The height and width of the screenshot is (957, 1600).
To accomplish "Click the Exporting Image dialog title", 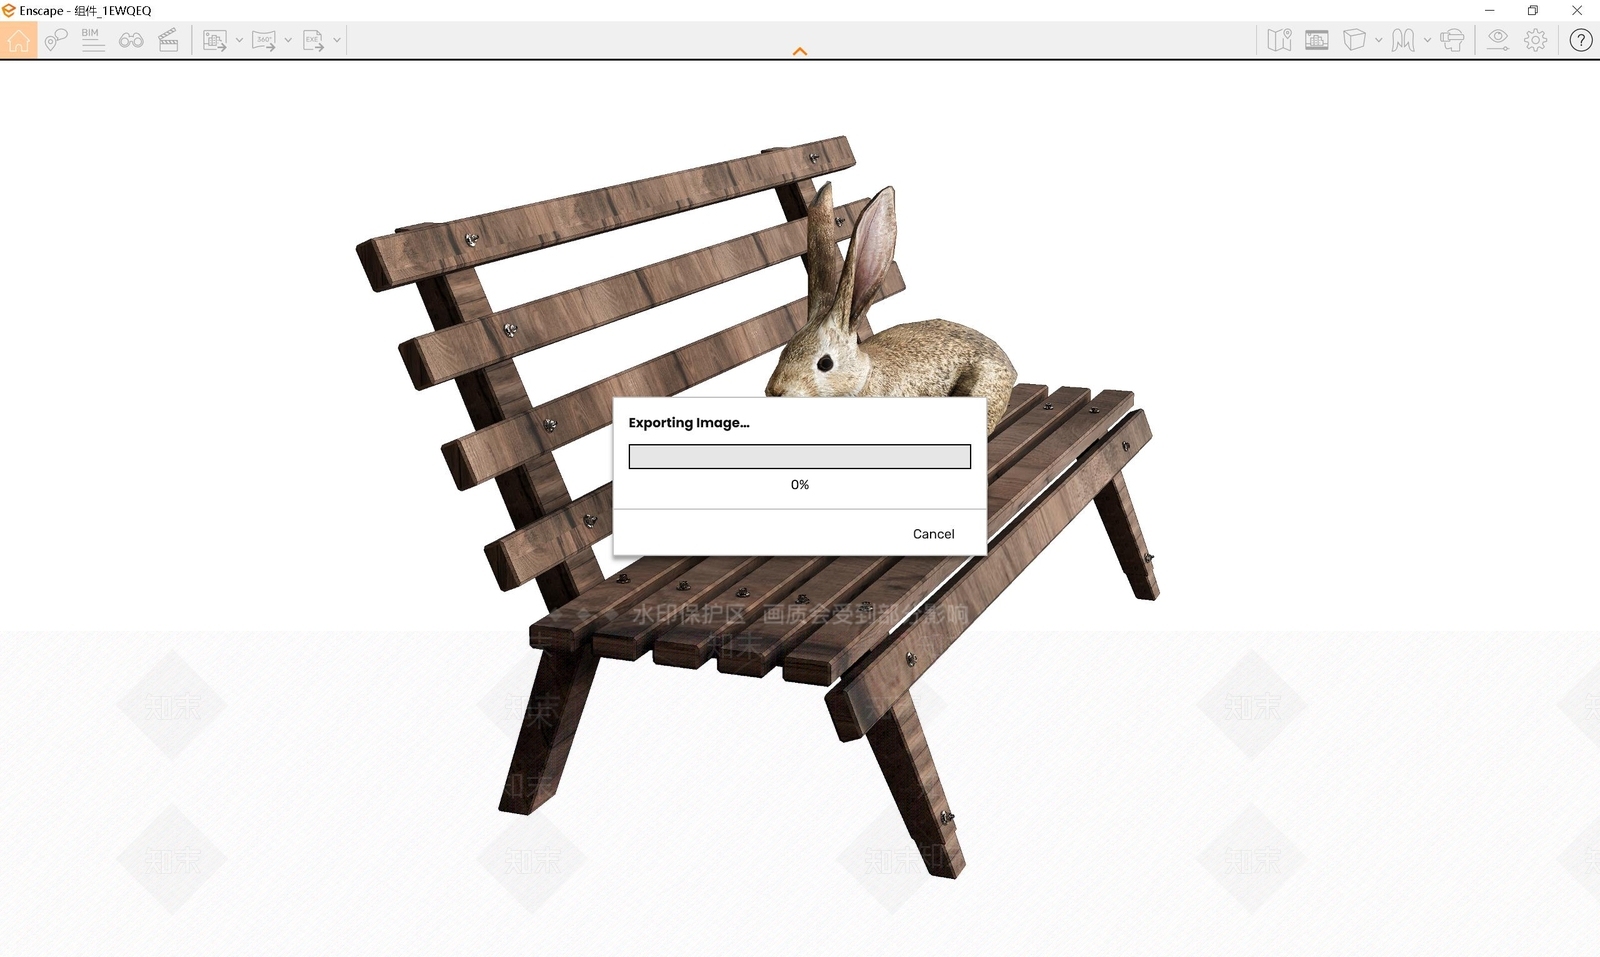I will 689,423.
